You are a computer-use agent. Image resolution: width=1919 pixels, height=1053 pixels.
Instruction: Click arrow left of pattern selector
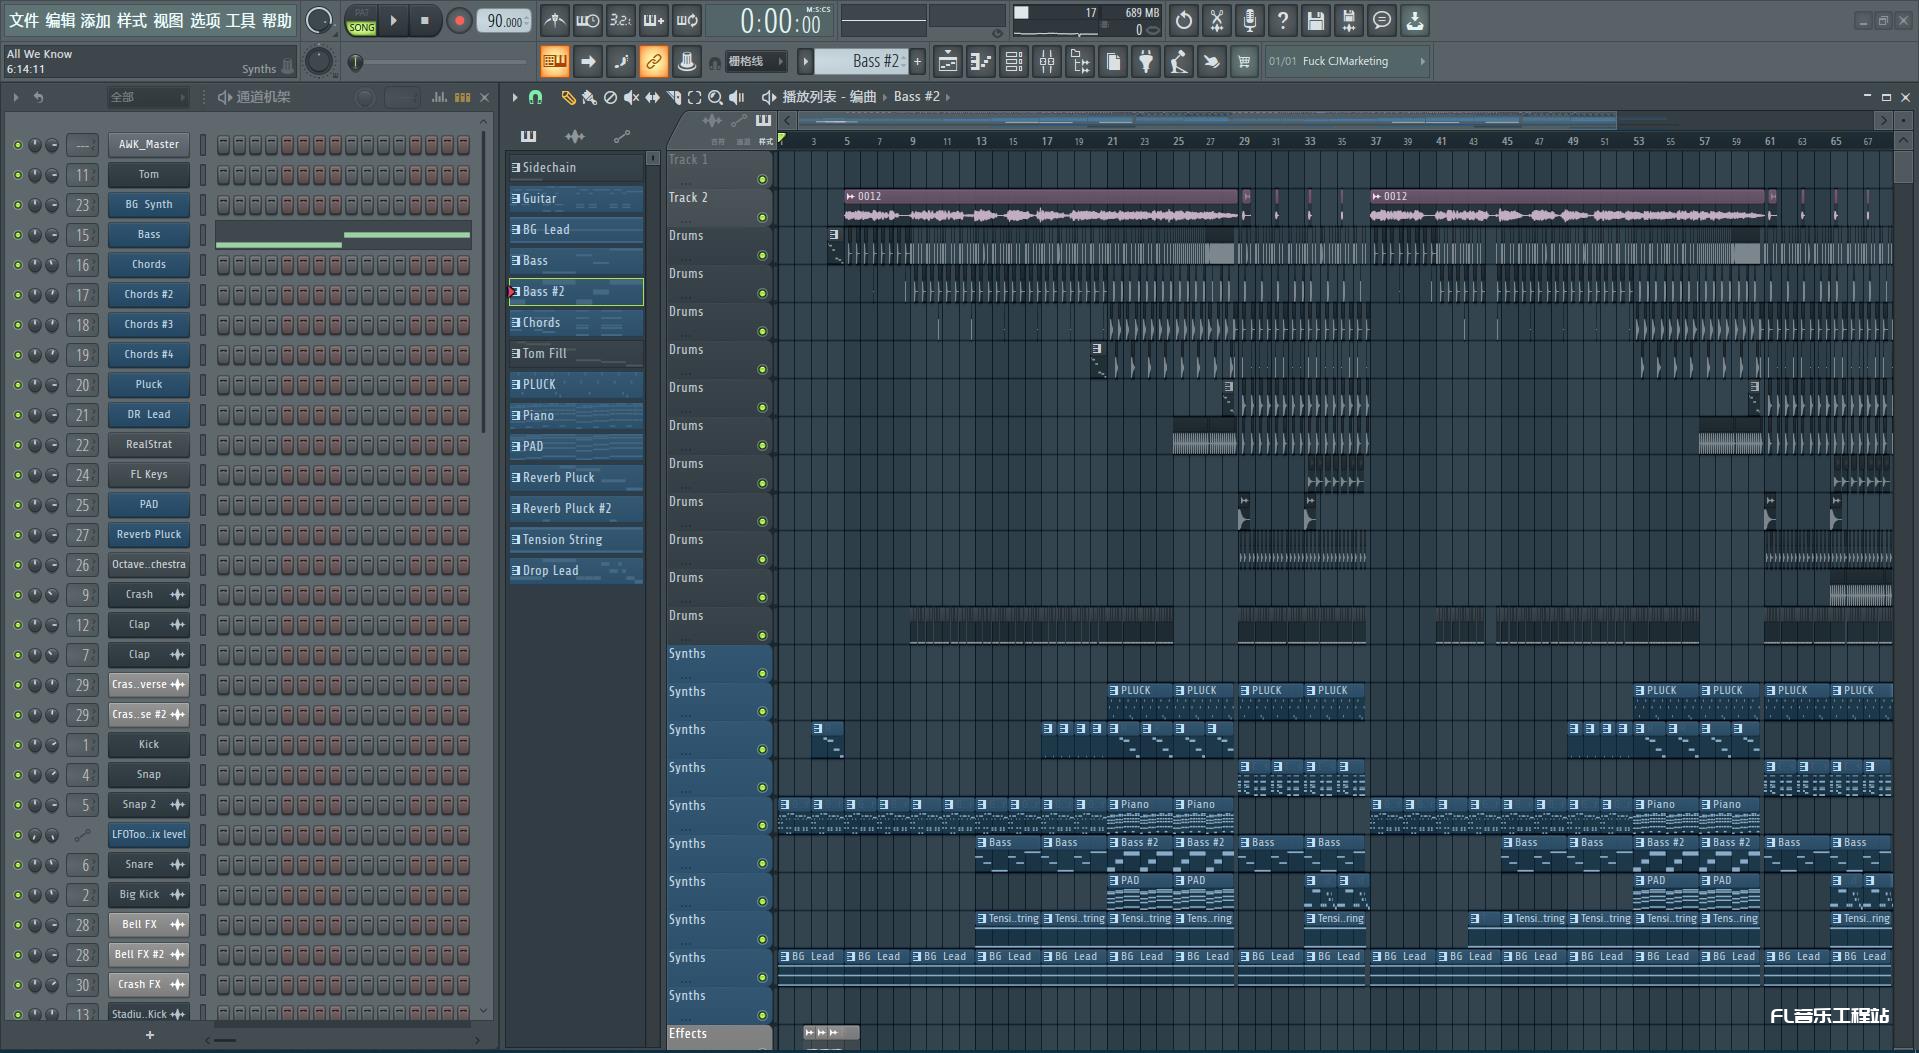tap(805, 62)
